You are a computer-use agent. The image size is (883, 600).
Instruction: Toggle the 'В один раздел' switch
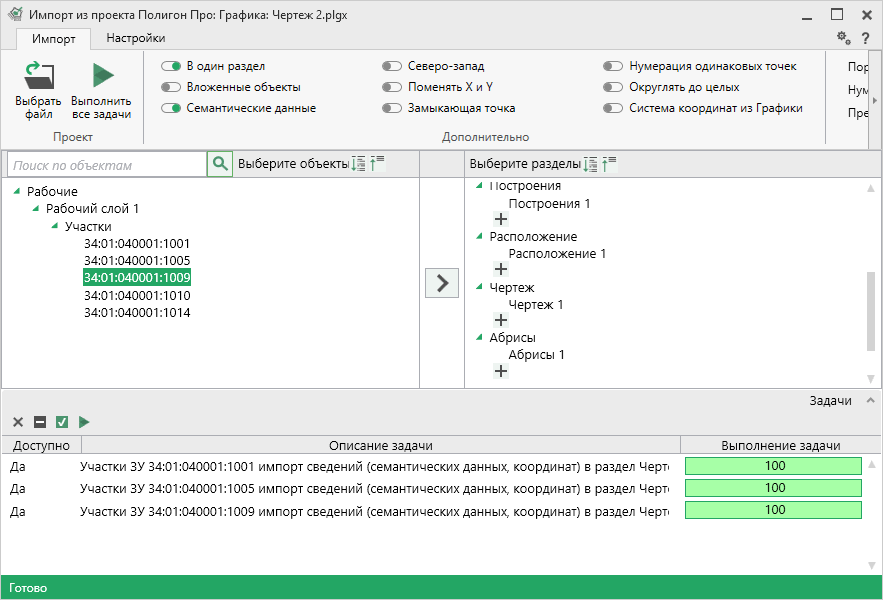pos(171,66)
